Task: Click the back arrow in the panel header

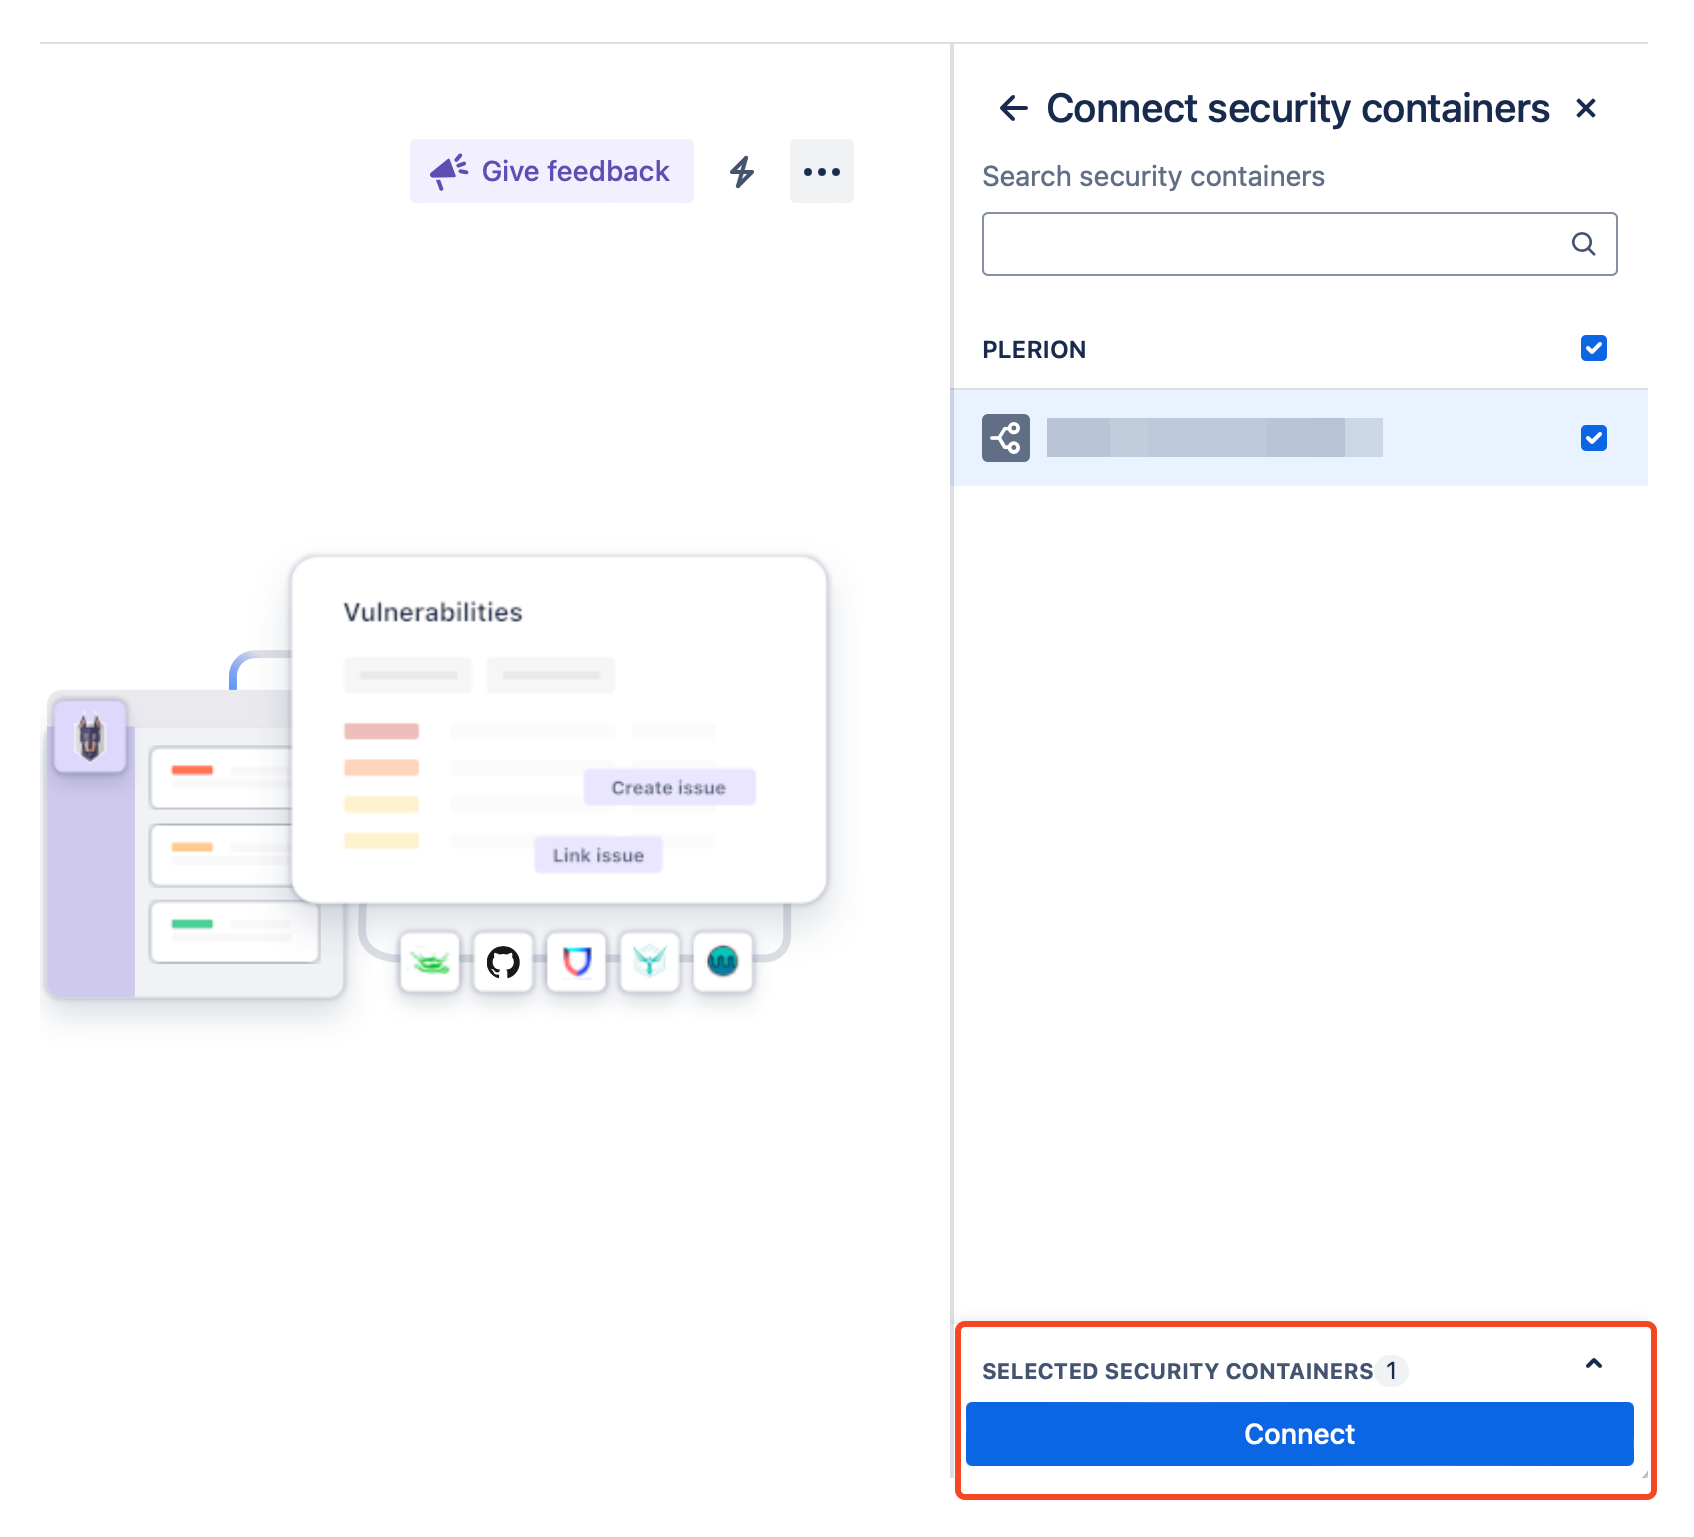Action: click(x=1013, y=107)
